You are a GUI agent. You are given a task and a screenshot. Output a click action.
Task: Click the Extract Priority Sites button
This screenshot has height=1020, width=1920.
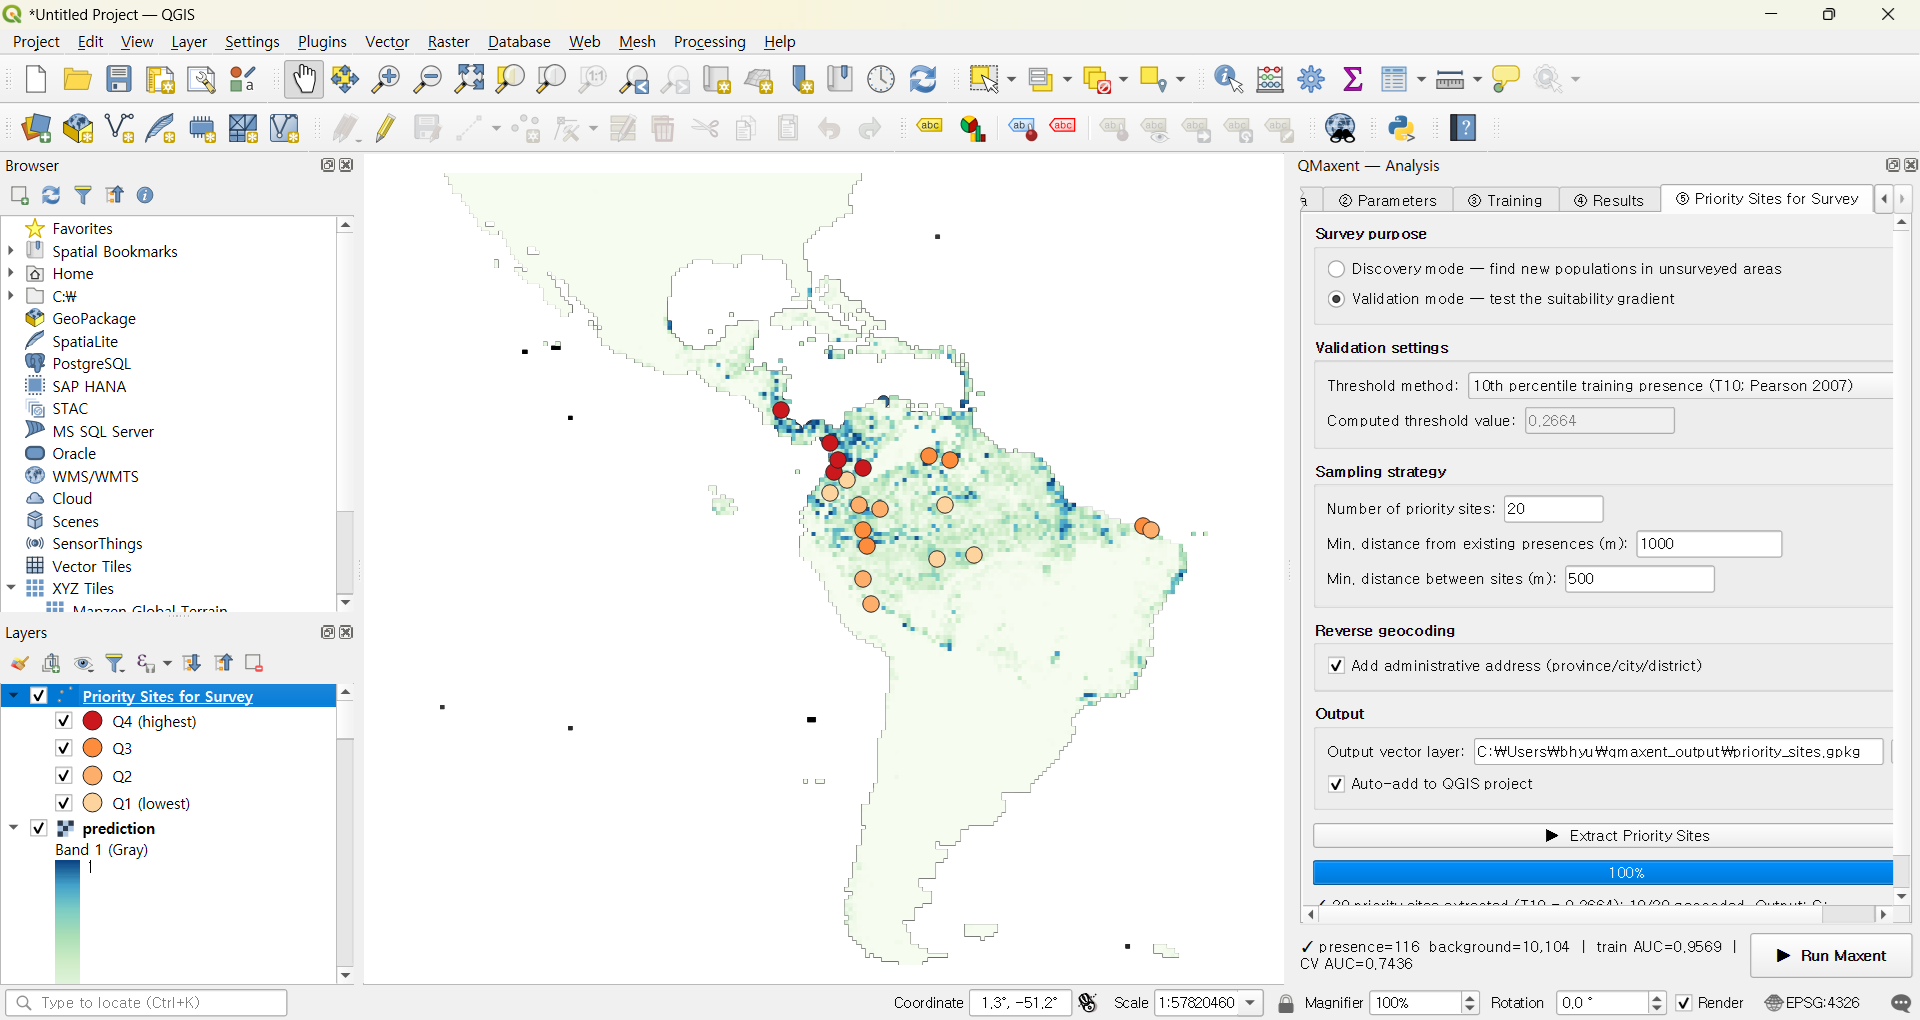coord(1603,836)
